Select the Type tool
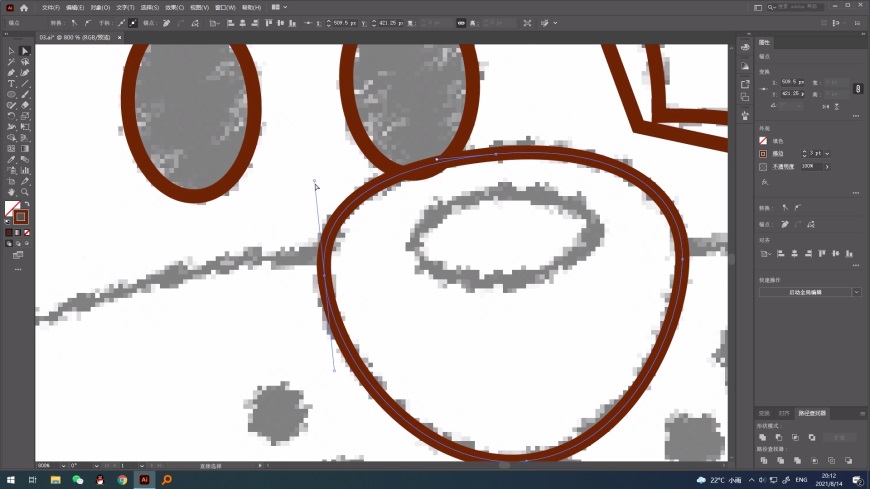The width and height of the screenshot is (870, 489). click(x=11, y=83)
